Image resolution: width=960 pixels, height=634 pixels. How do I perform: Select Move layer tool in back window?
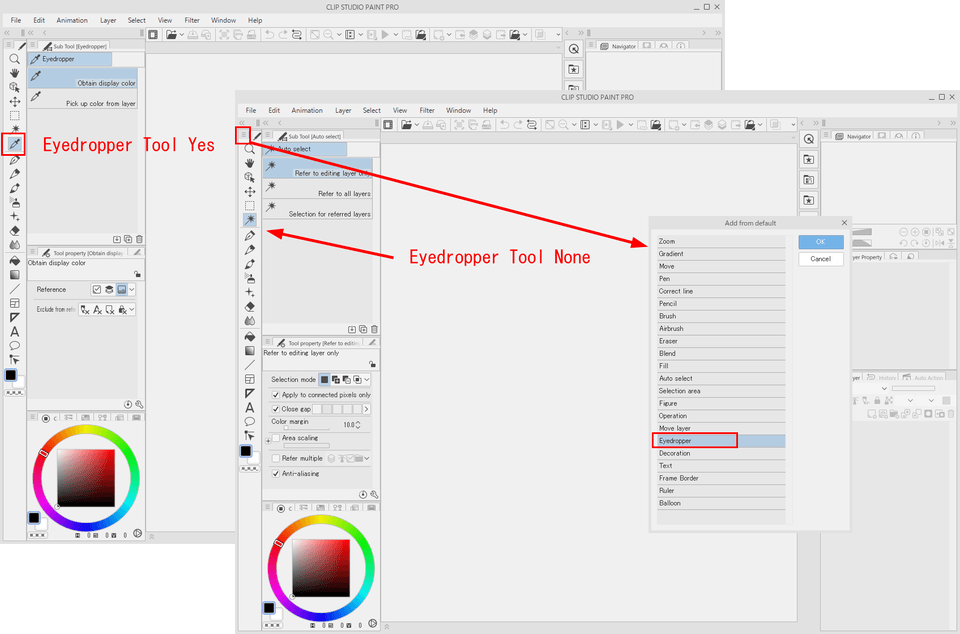14,101
